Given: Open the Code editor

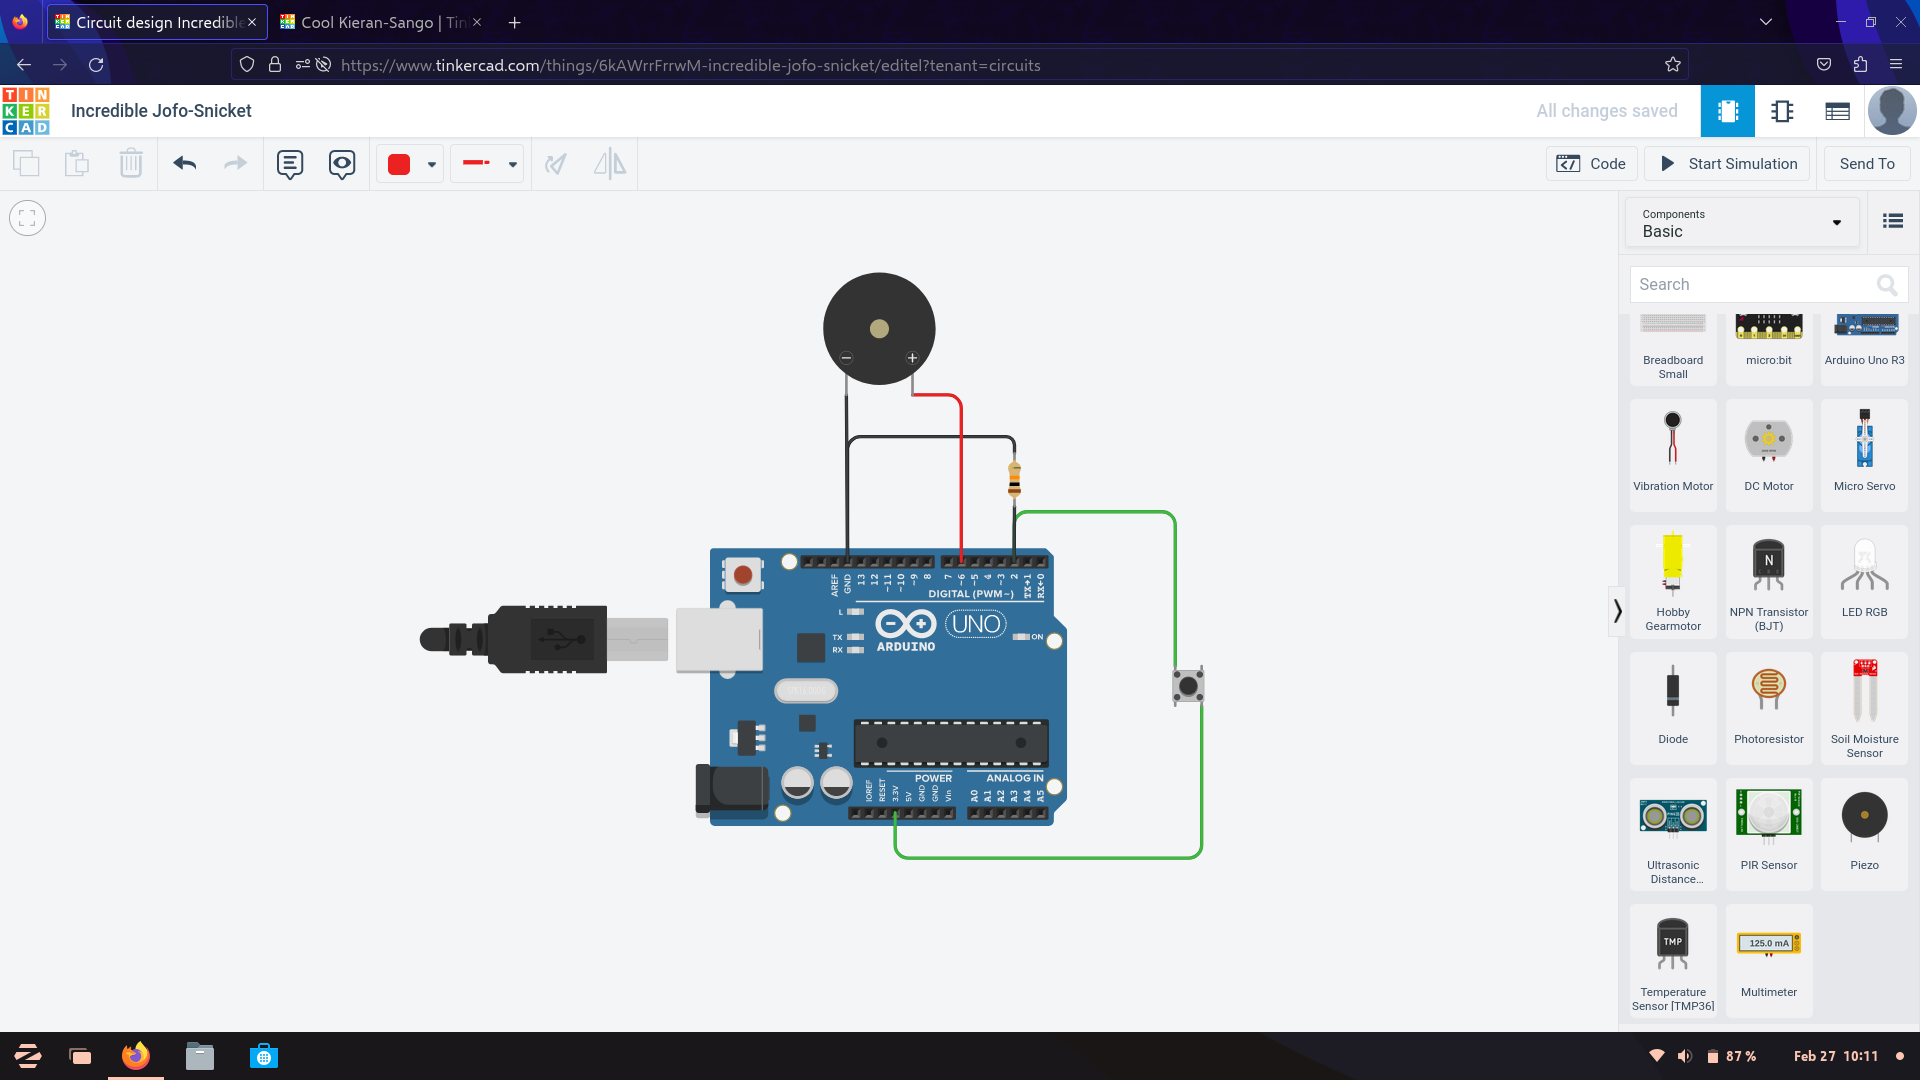Looking at the screenshot, I should point(1591,164).
